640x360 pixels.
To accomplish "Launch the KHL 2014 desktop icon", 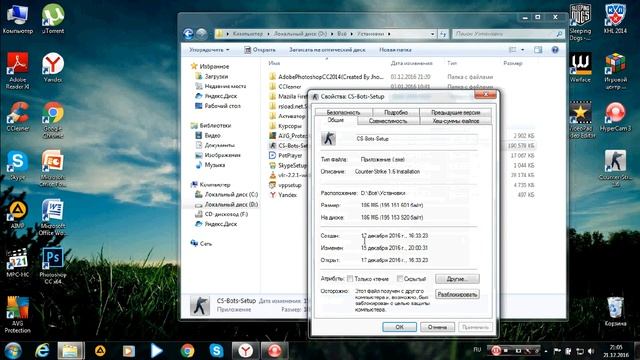I will tap(615, 18).
